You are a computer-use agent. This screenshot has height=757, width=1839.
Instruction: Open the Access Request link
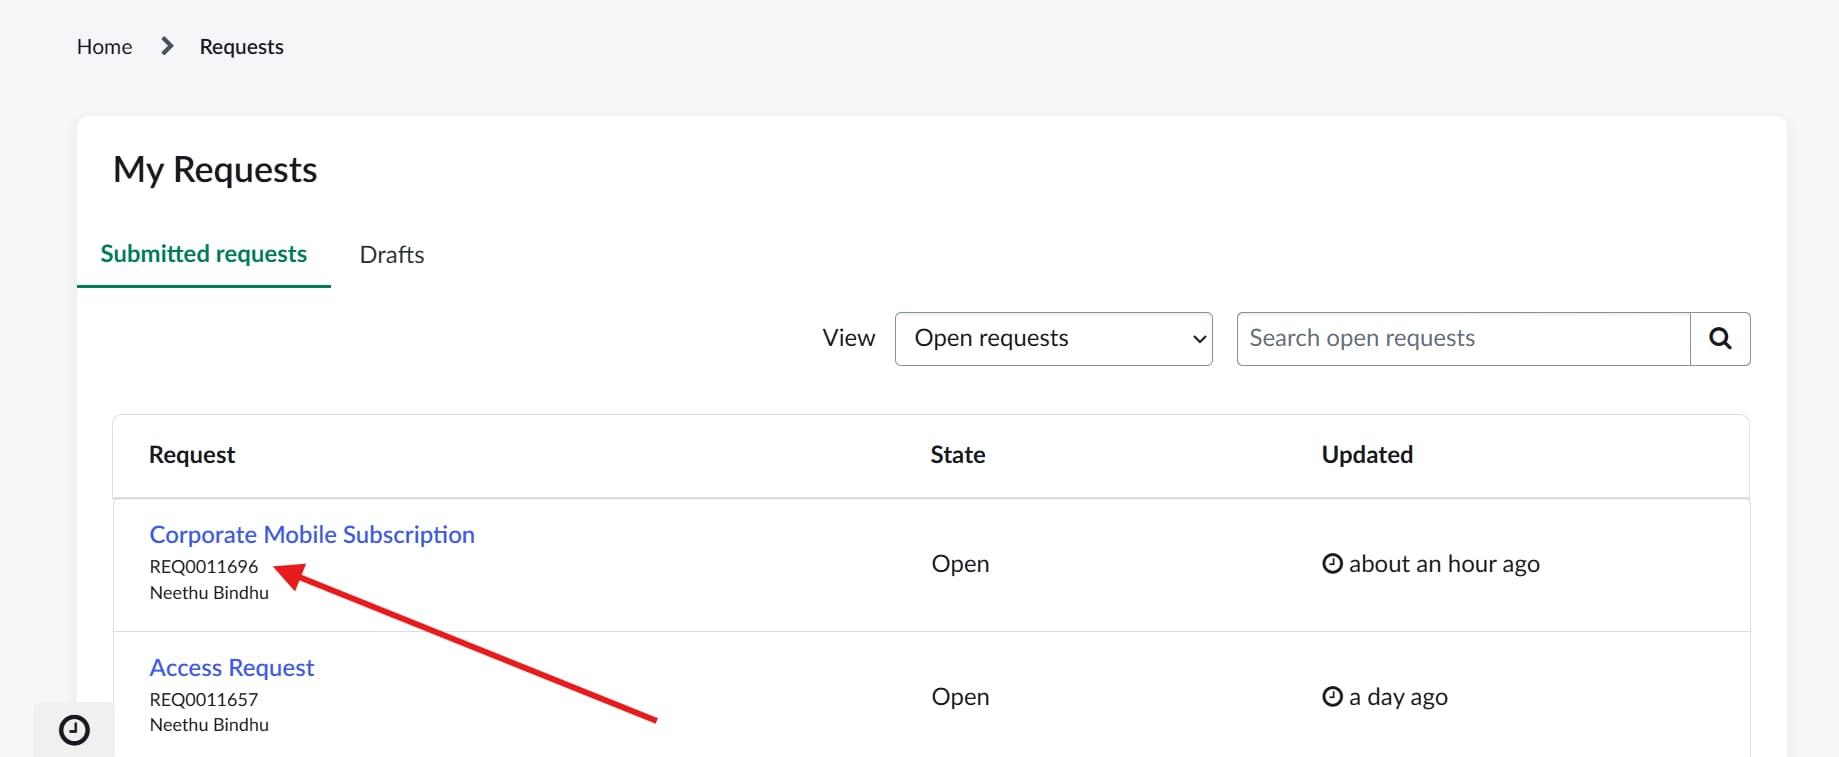231,667
